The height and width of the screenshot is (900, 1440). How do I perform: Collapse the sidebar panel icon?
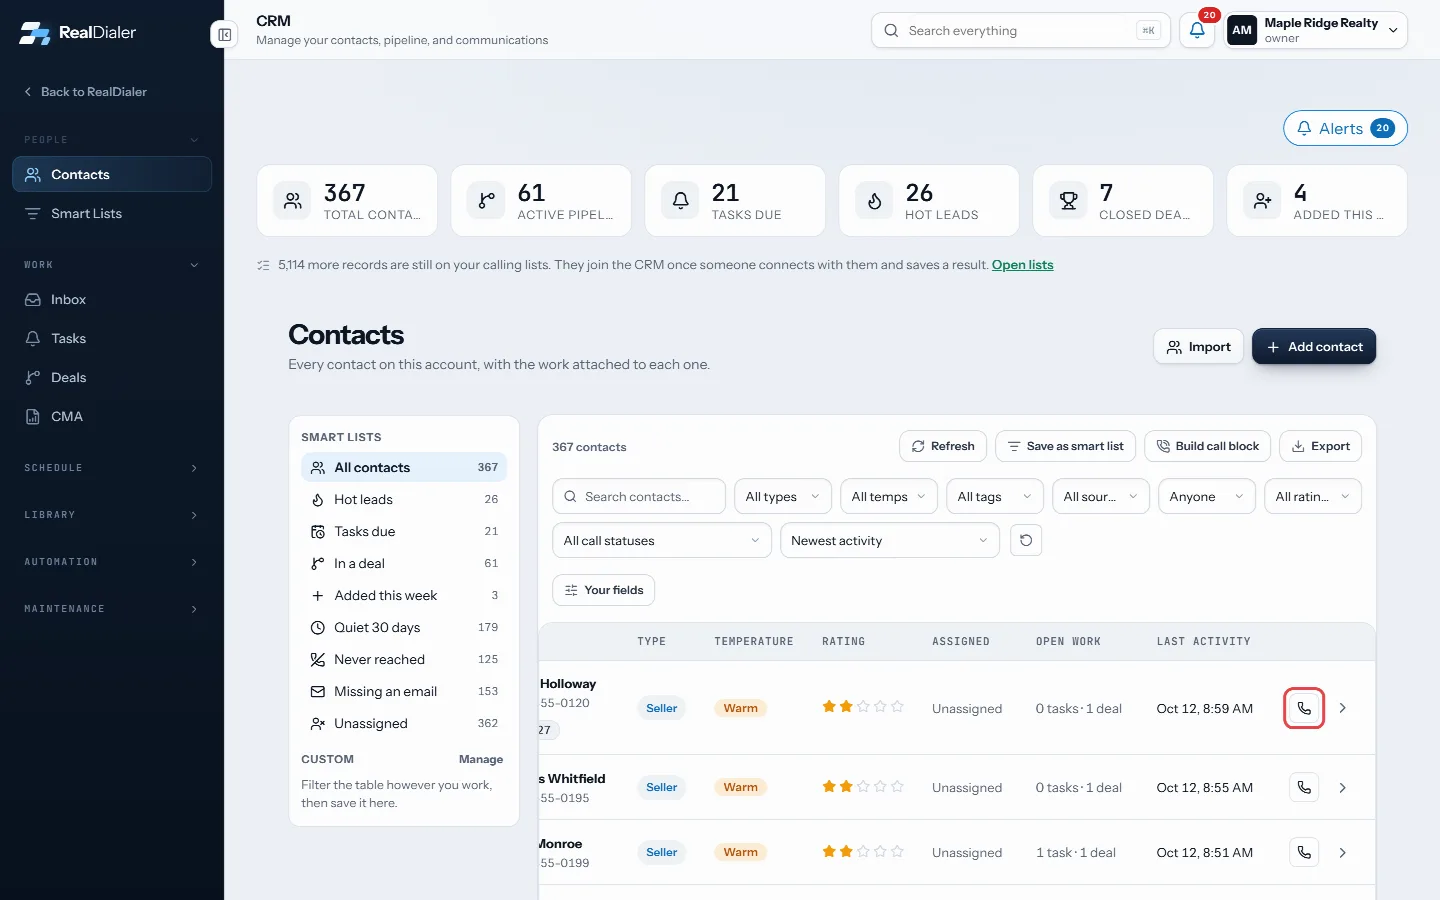click(x=225, y=35)
